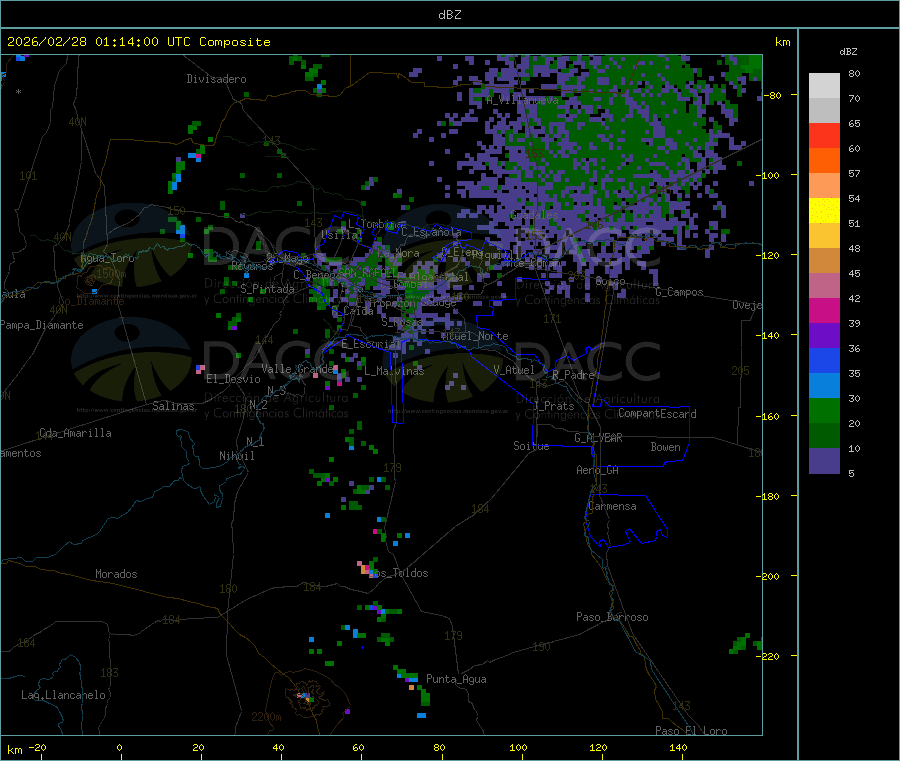Click the Atuel_Norte location label
The height and width of the screenshot is (761, 900).
(x=475, y=336)
